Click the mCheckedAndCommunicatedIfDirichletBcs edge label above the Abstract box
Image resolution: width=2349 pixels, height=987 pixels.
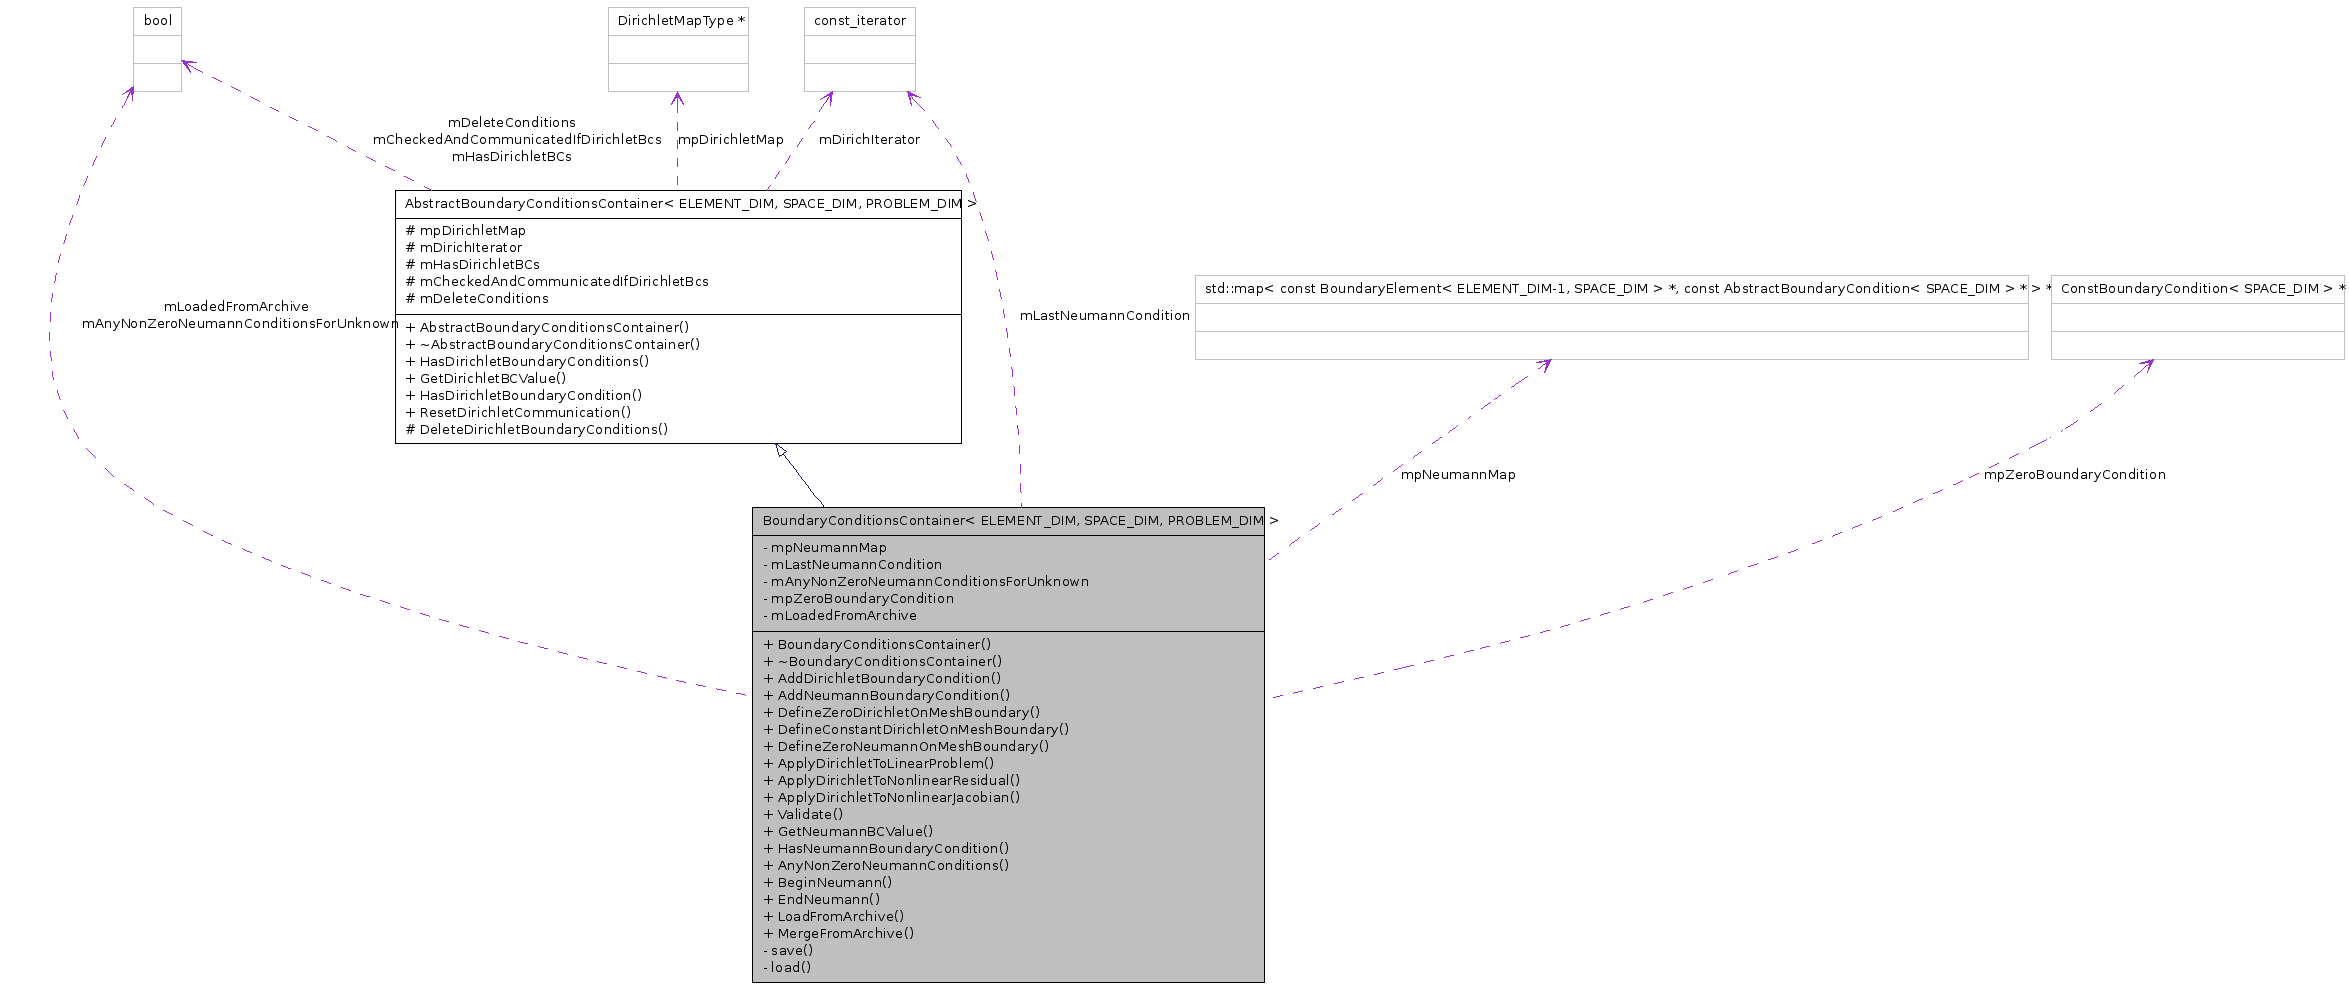coord(517,140)
